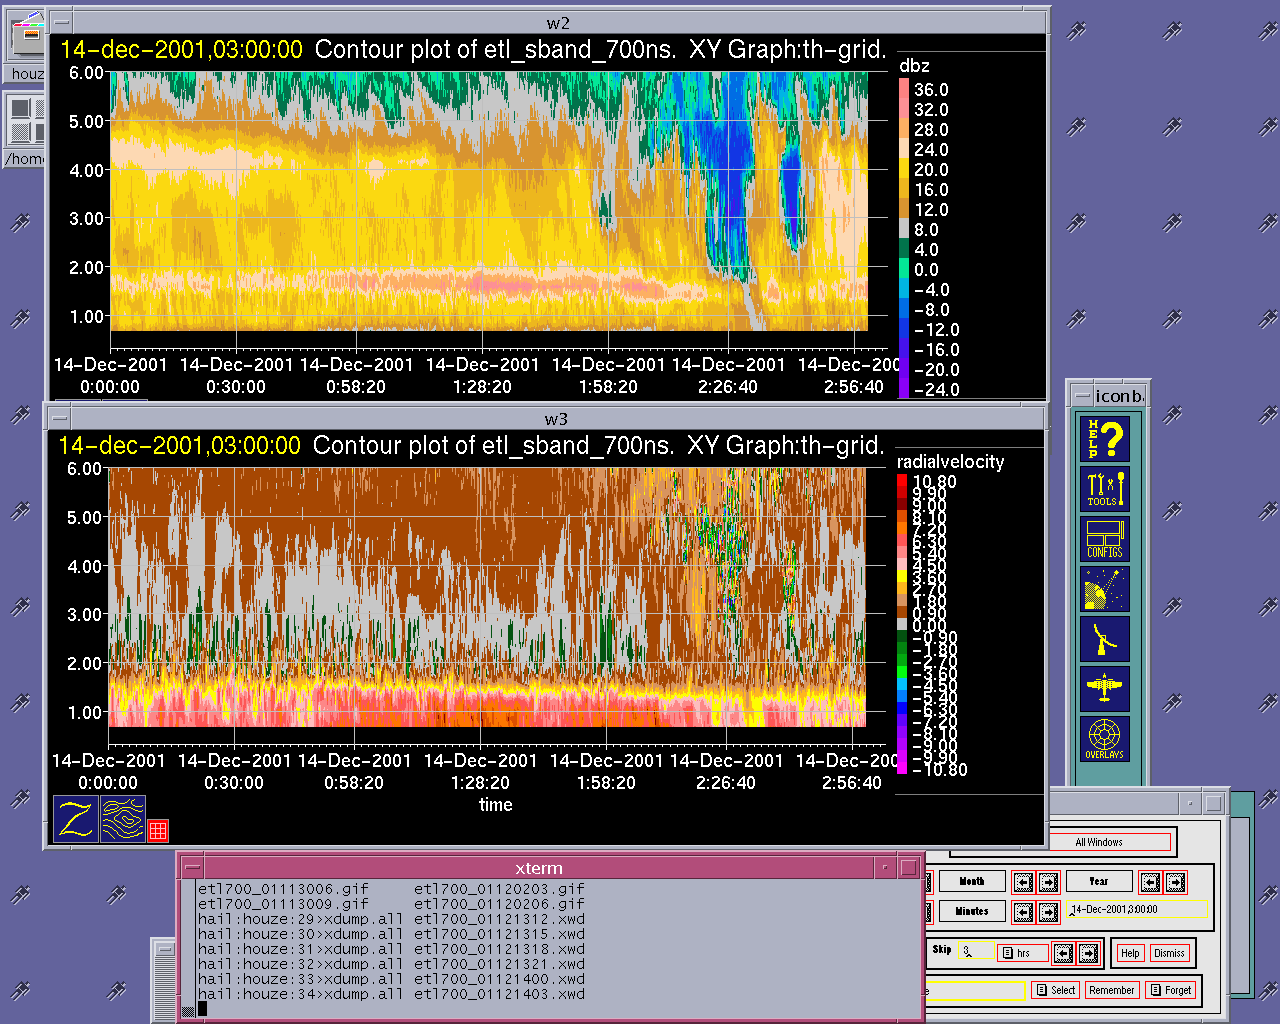Step the Month back with left arrow
The height and width of the screenshot is (1024, 1280).
pos(1022,882)
